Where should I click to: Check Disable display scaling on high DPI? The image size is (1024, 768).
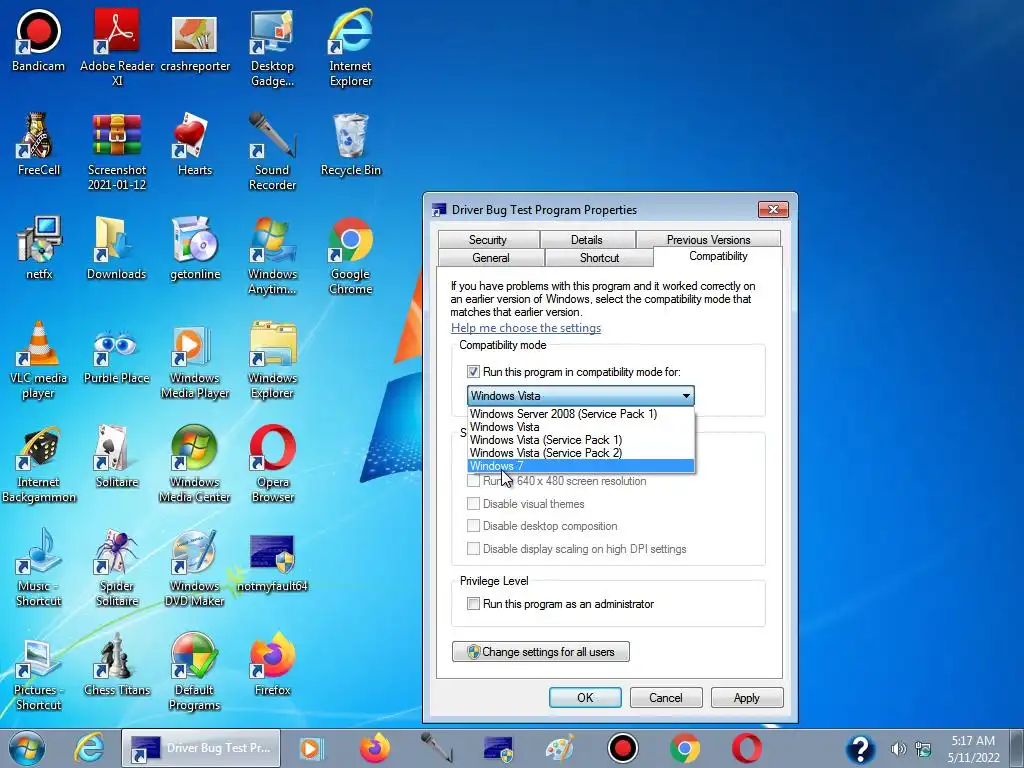[473, 549]
